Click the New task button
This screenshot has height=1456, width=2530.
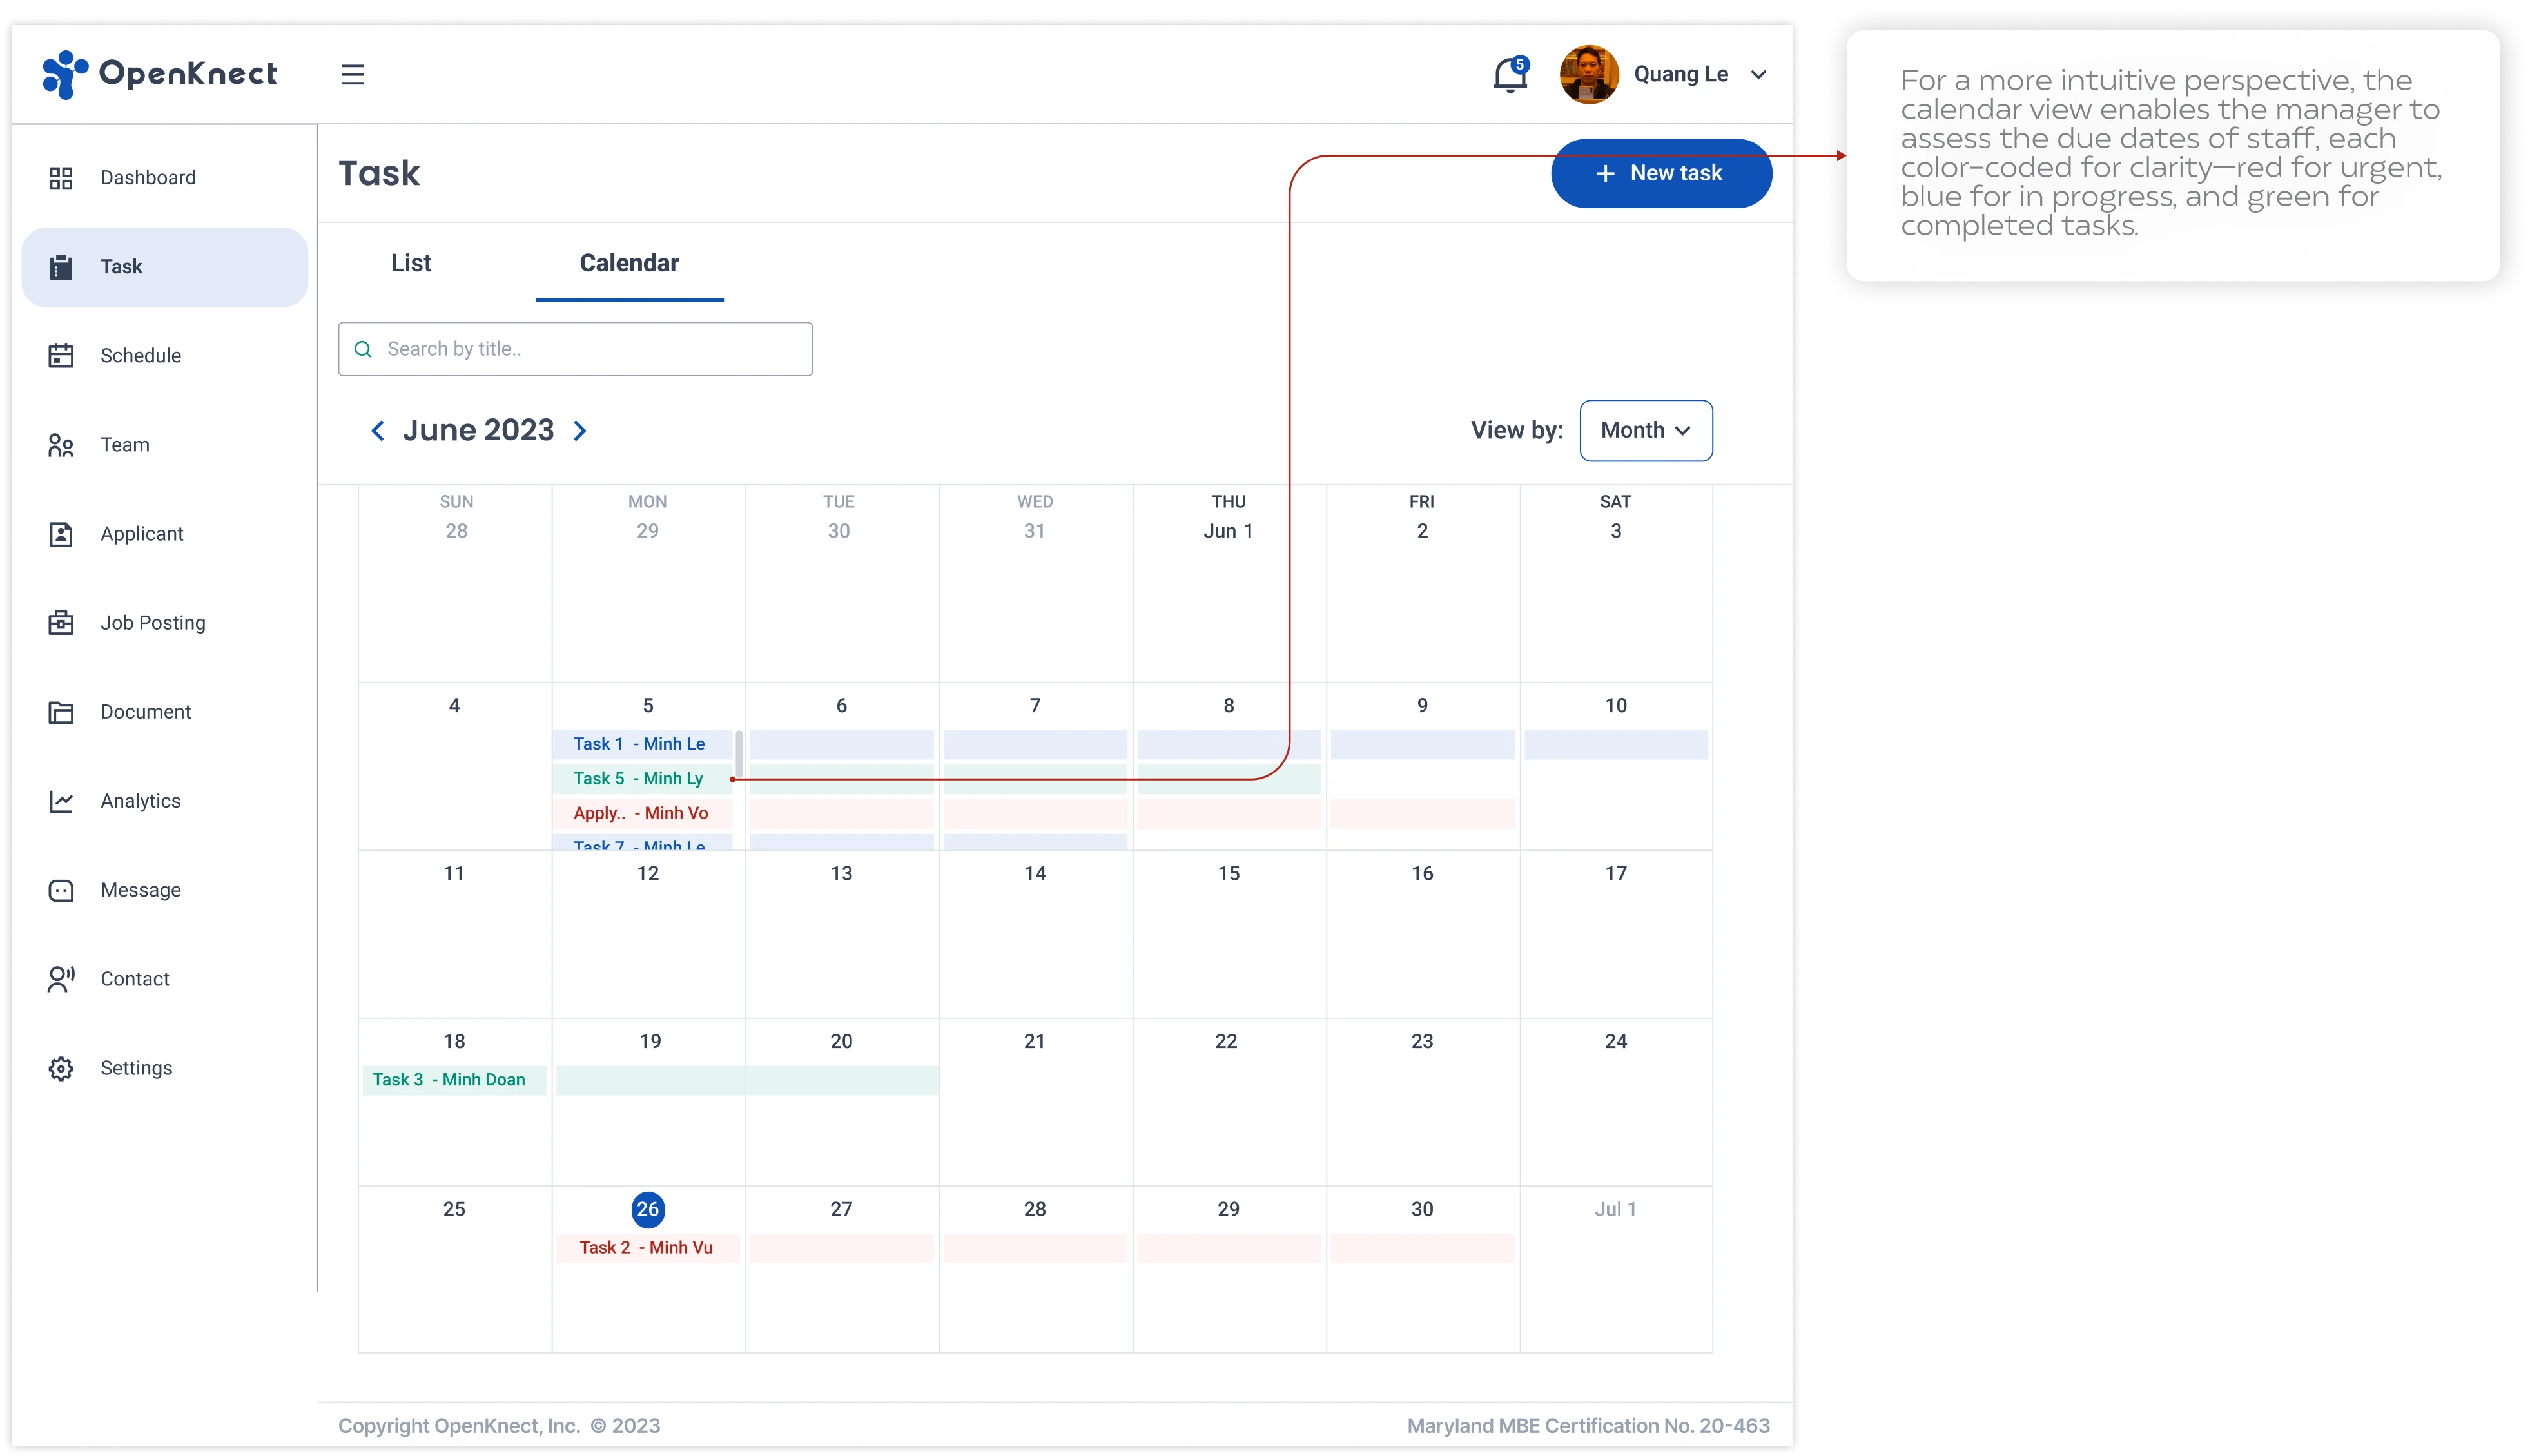tap(1661, 173)
